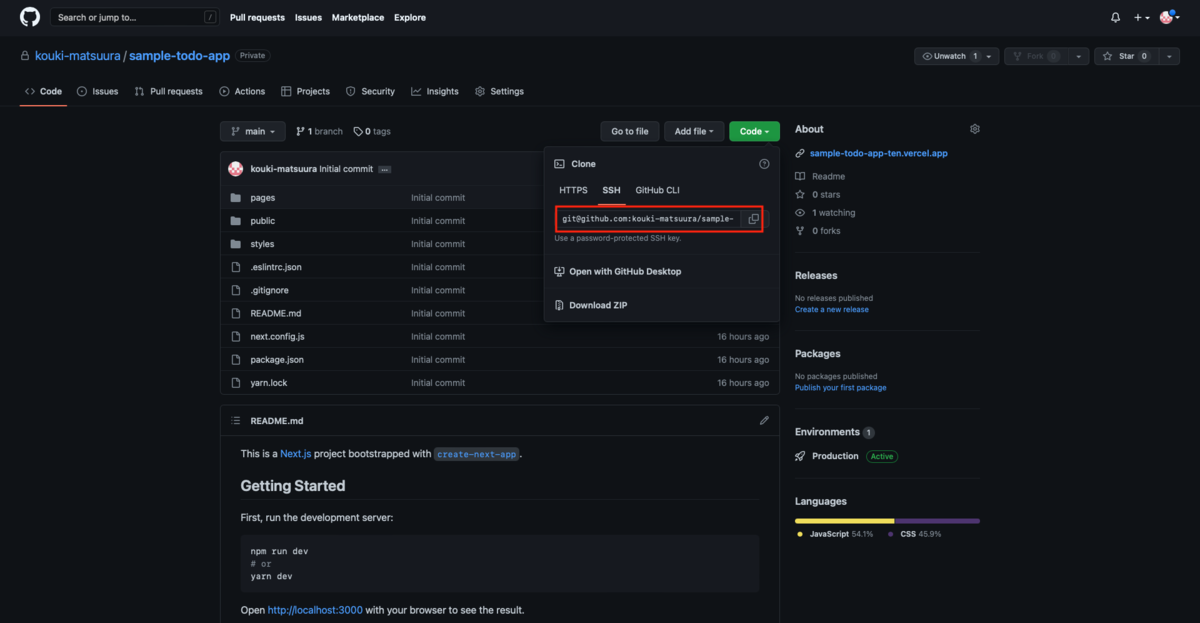Open sample-todo-app-ten.vercel.app link

coord(879,154)
